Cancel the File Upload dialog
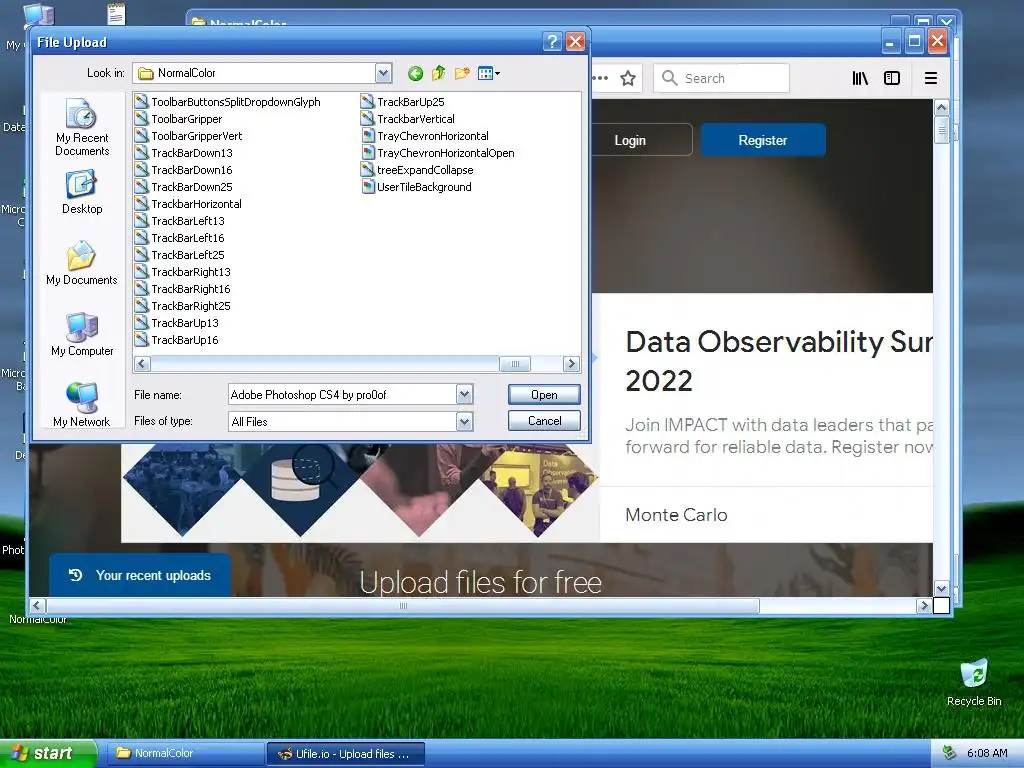Image resolution: width=1024 pixels, height=768 pixels. tap(544, 421)
